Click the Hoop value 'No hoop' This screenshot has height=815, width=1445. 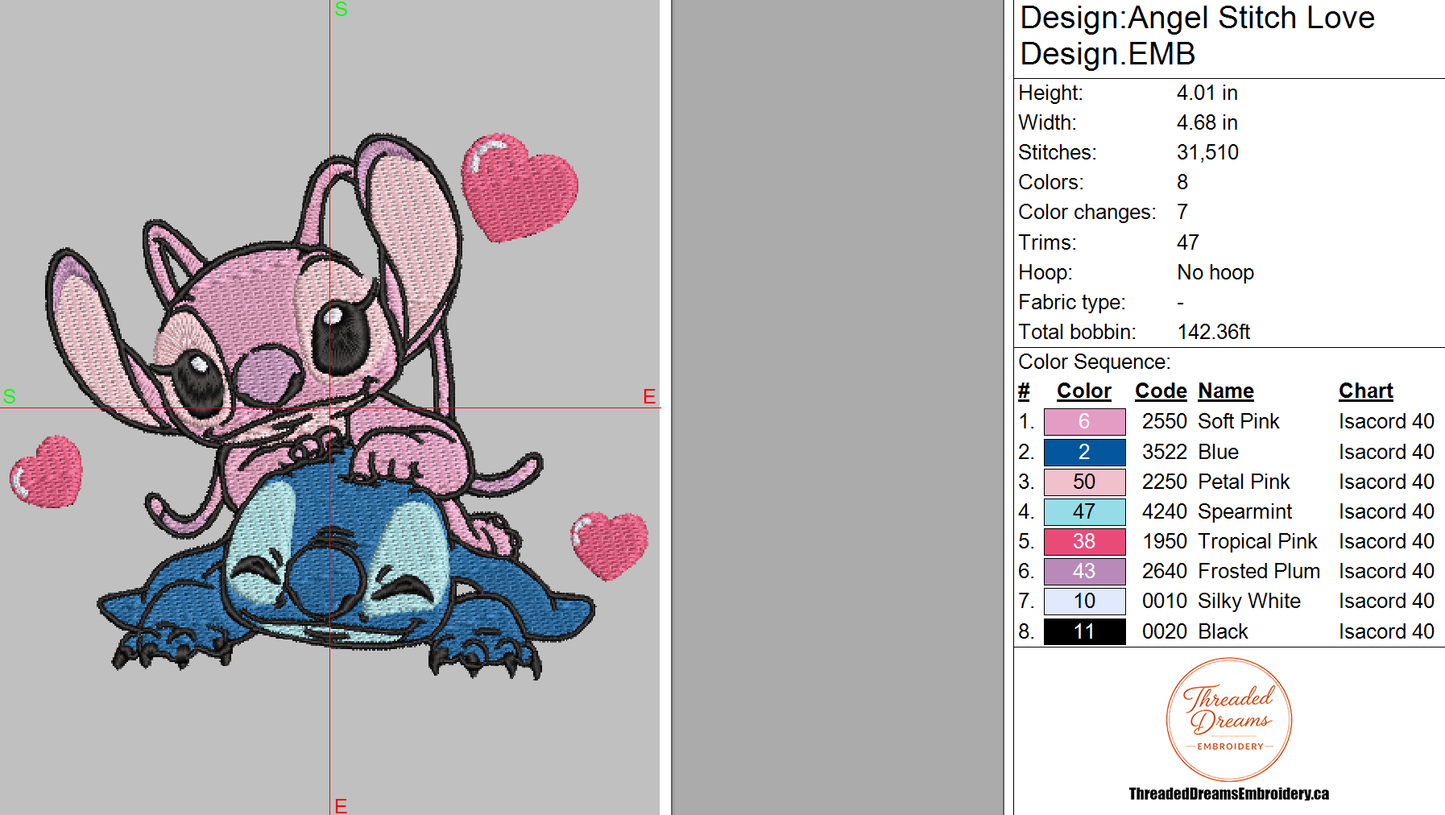1215,273
